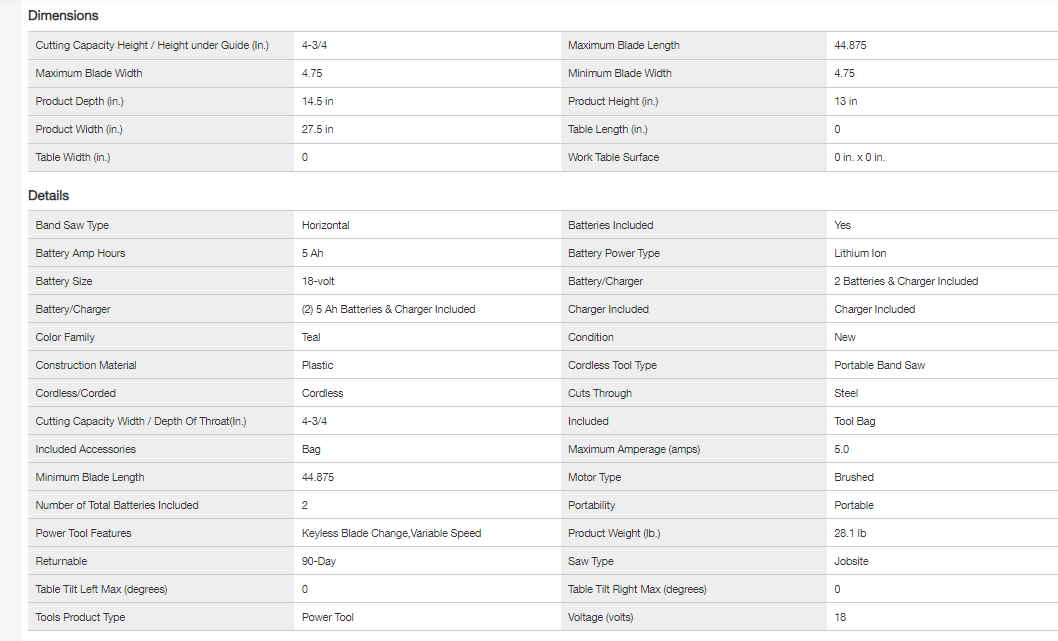Select the Product Weight value 28.1 lb
The height and width of the screenshot is (641, 1058).
pos(852,533)
